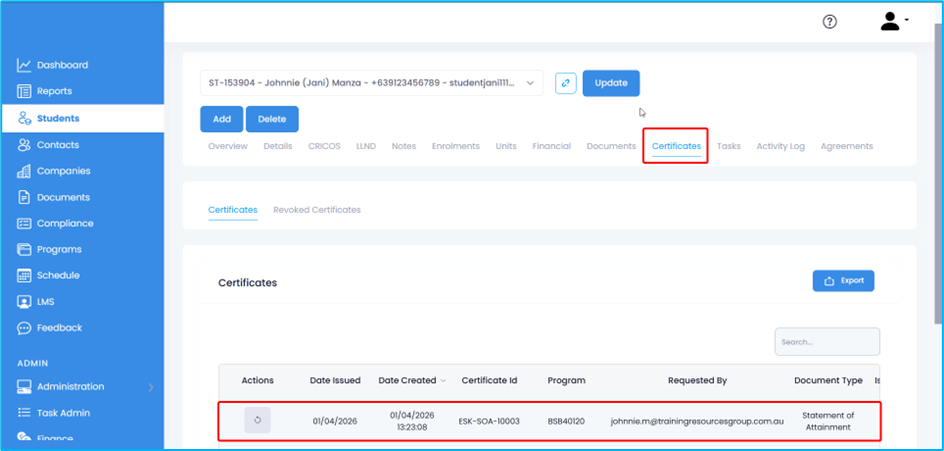944x451 pixels.
Task: Select the Financial tab
Action: [x=551, y=146]
